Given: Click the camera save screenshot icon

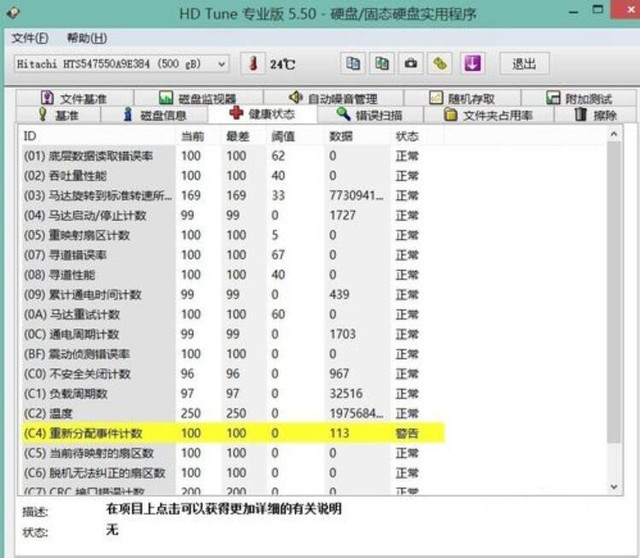Looking at the screenshot, I should click(x=411, y=64).
